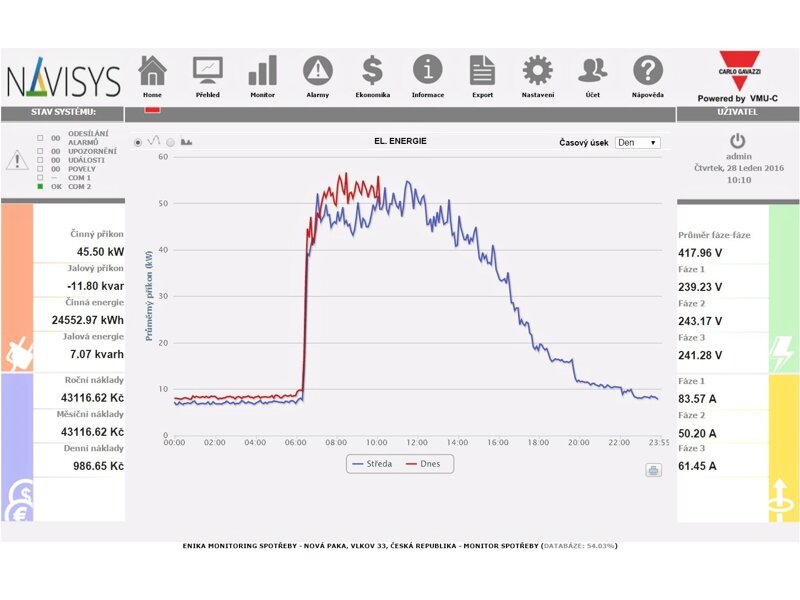
Task: Click the NAVISYS logo
Action: click(x=63, y=80)
